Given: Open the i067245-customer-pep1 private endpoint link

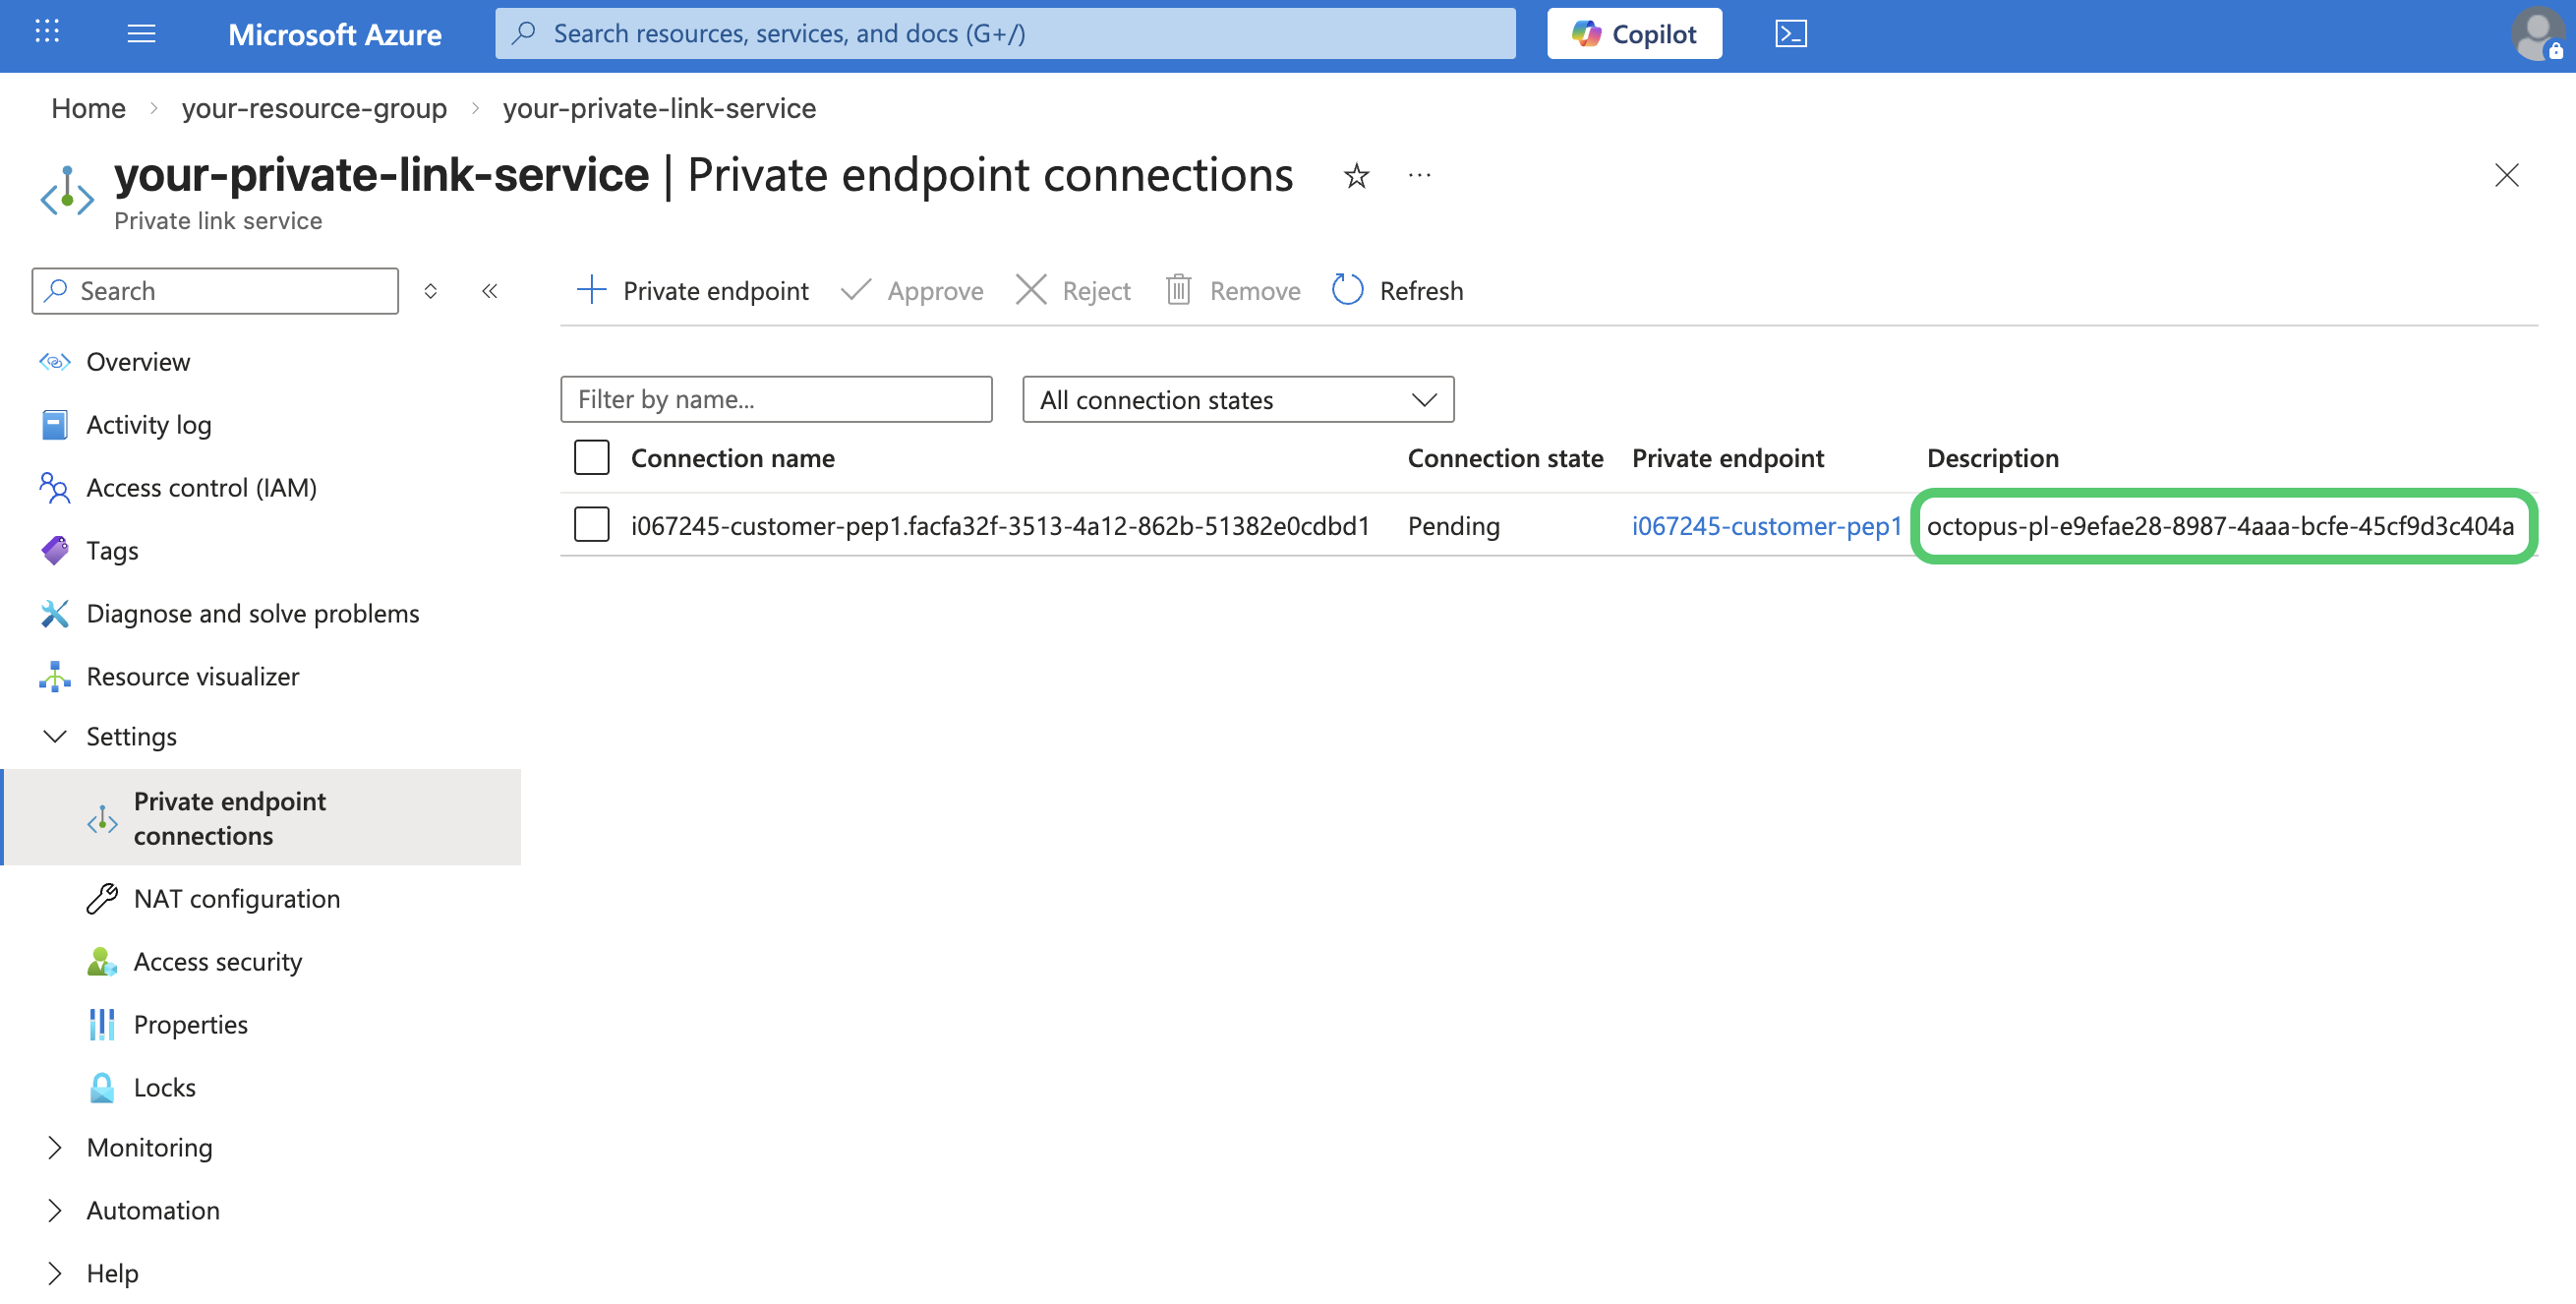Looking at the screenshot, I should pyautogui.click(x=1766, y=525).
